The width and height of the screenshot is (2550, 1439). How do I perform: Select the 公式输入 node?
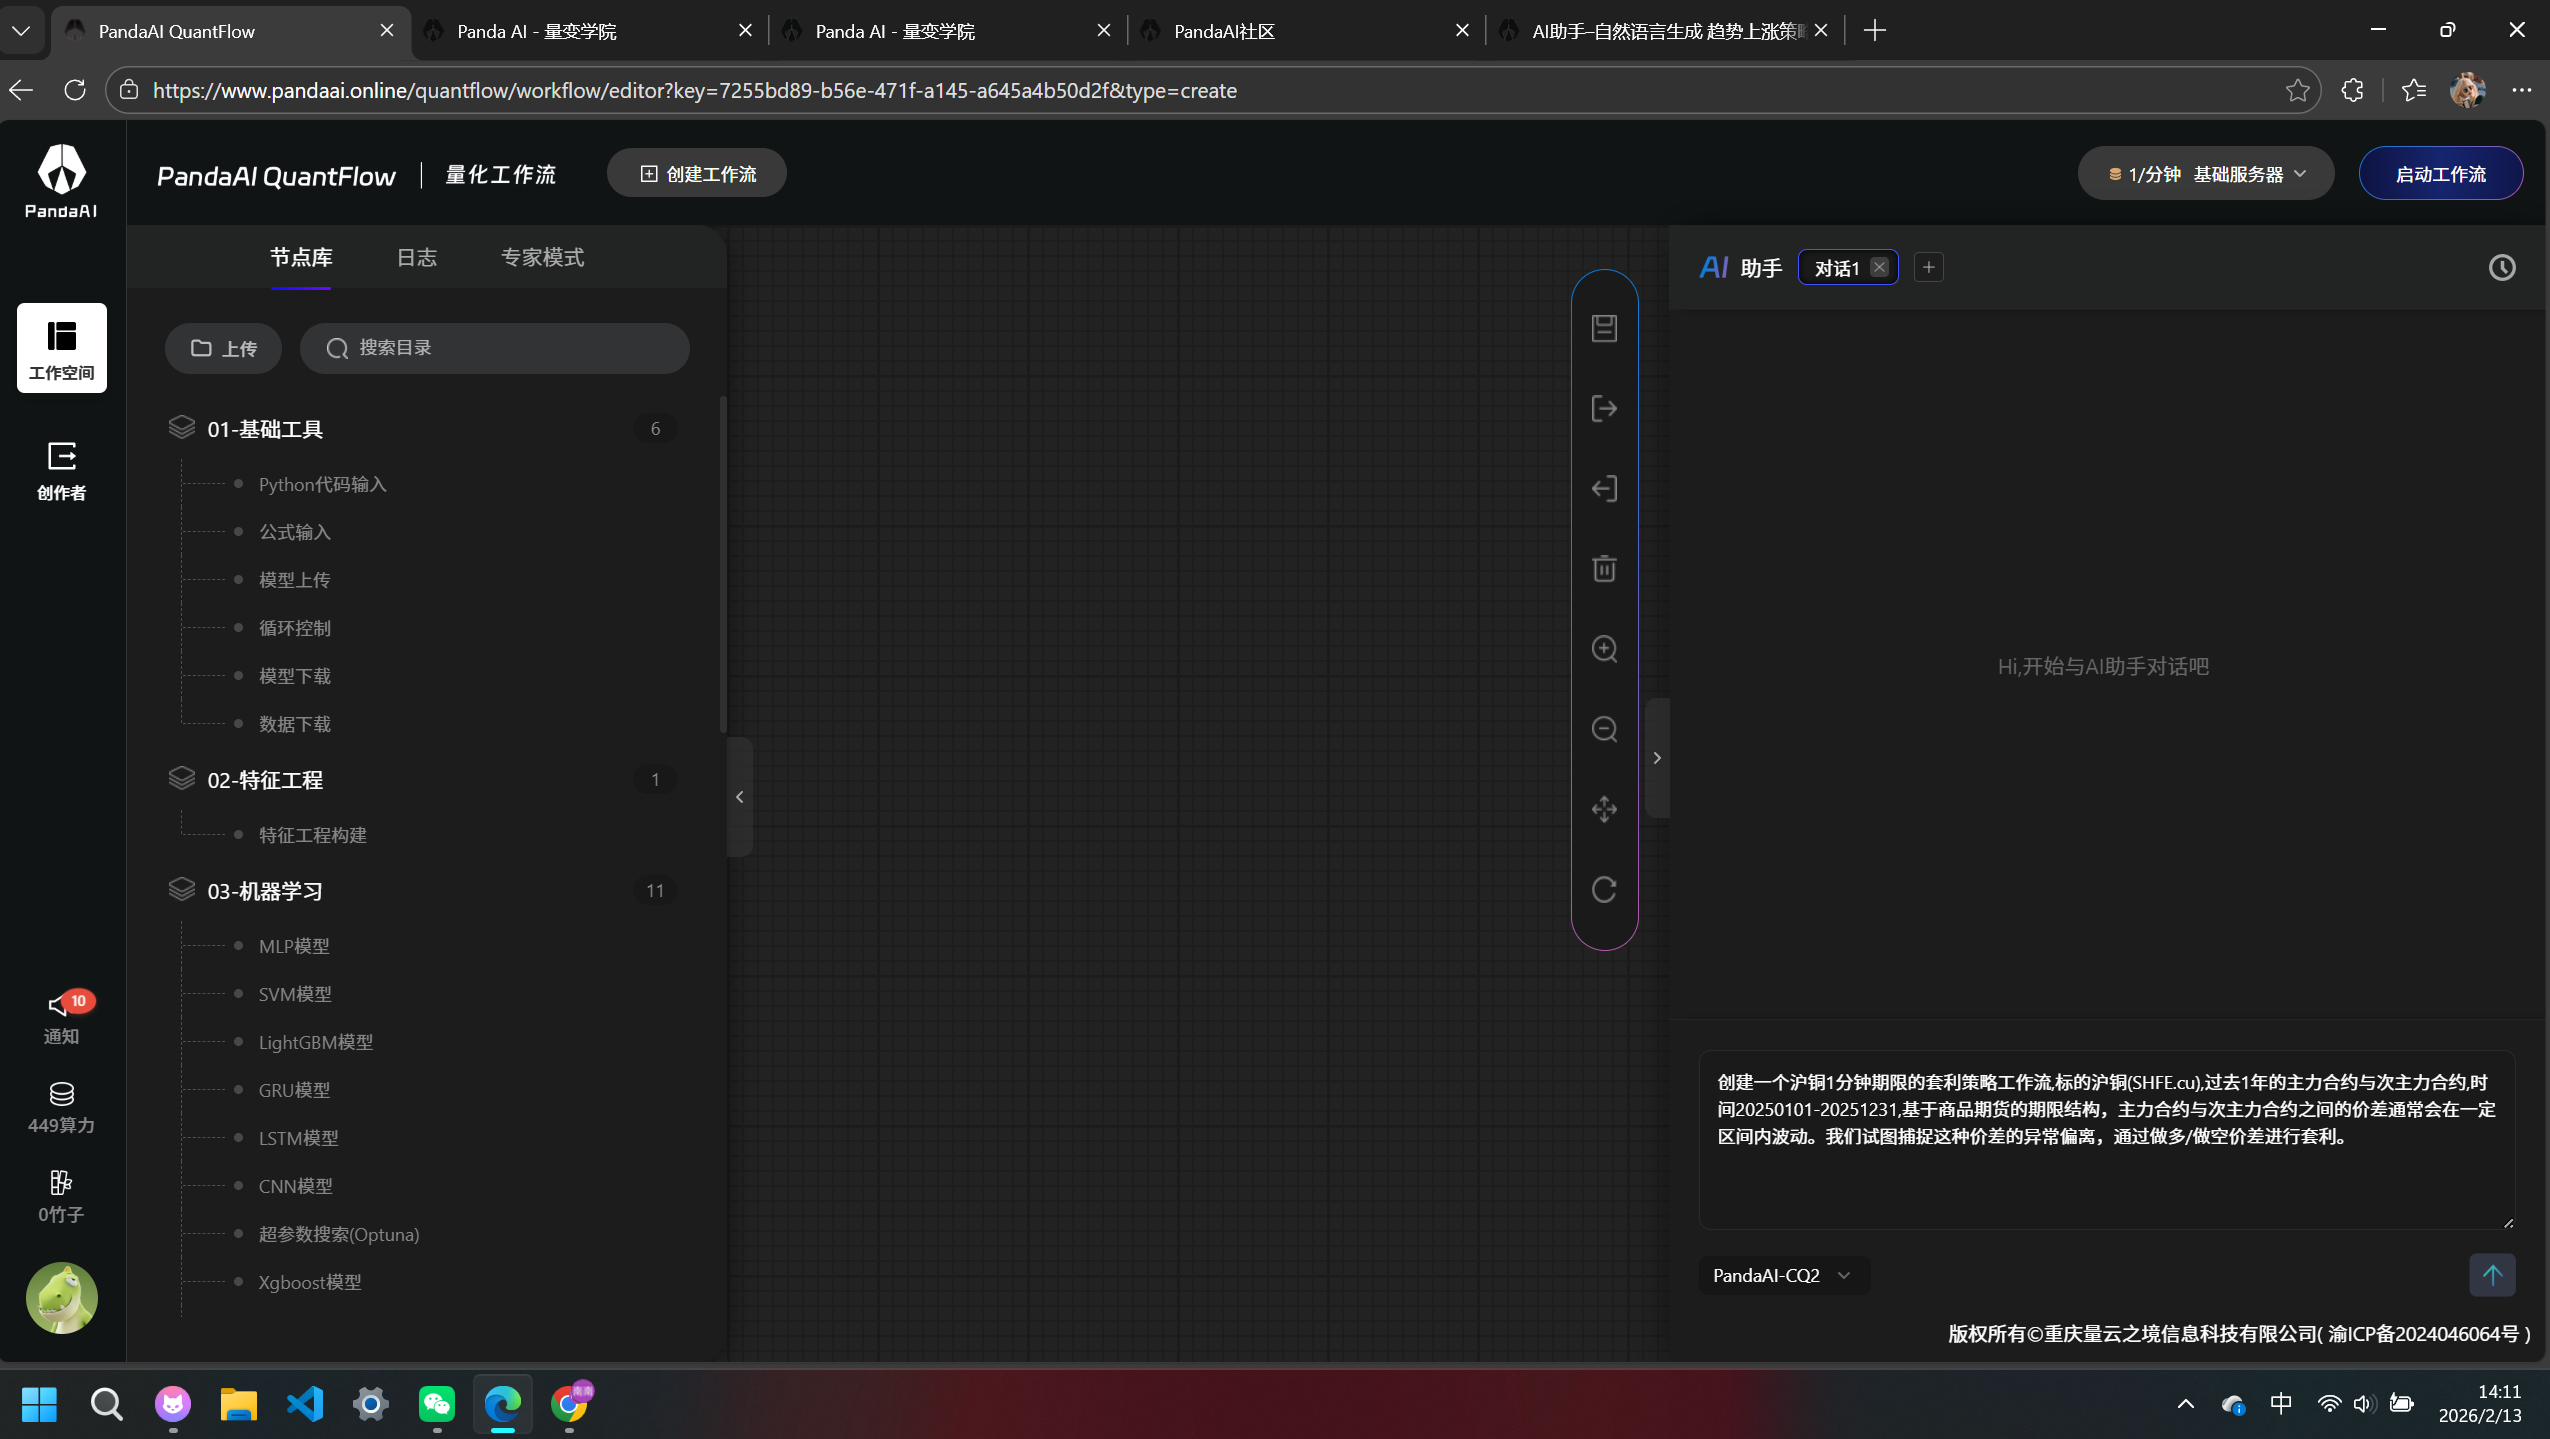tap(295, 533)
